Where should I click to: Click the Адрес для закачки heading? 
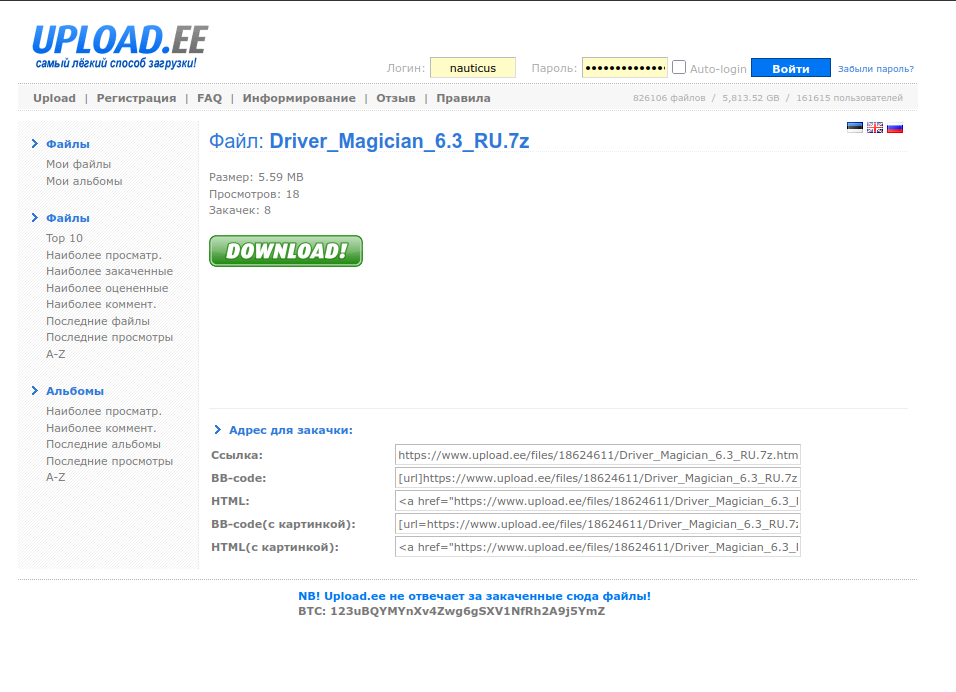point(291,430)
